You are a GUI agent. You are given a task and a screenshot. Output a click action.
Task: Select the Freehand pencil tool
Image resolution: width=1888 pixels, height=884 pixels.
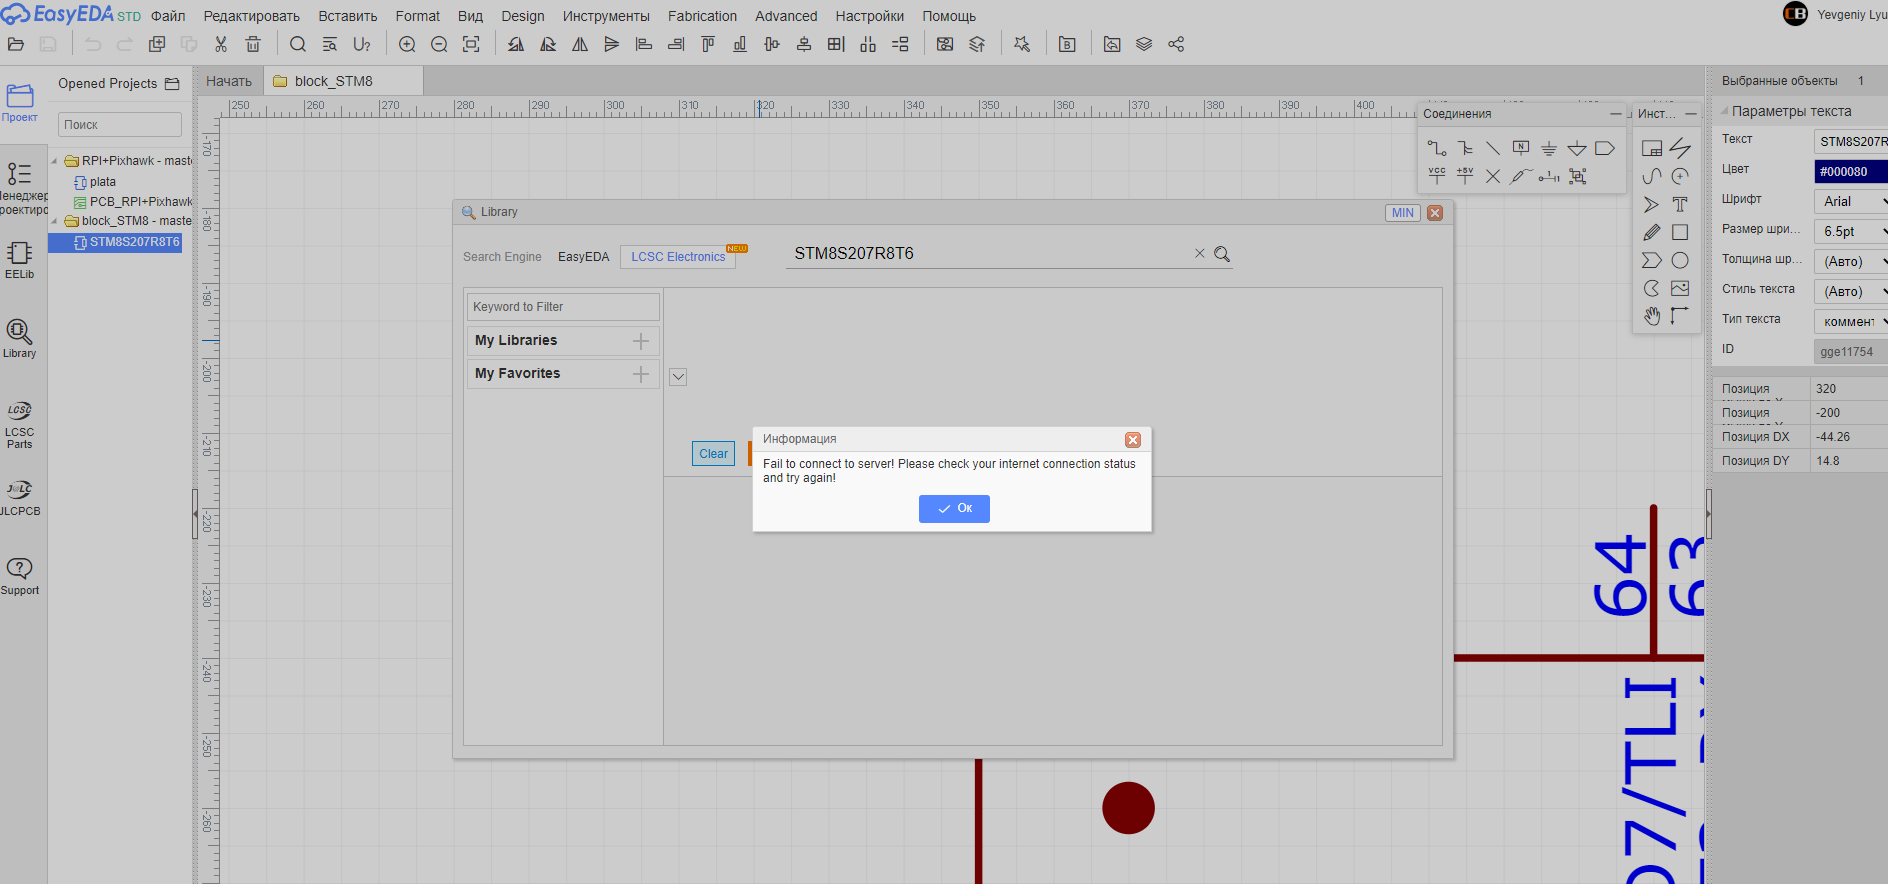(1652, 232)
